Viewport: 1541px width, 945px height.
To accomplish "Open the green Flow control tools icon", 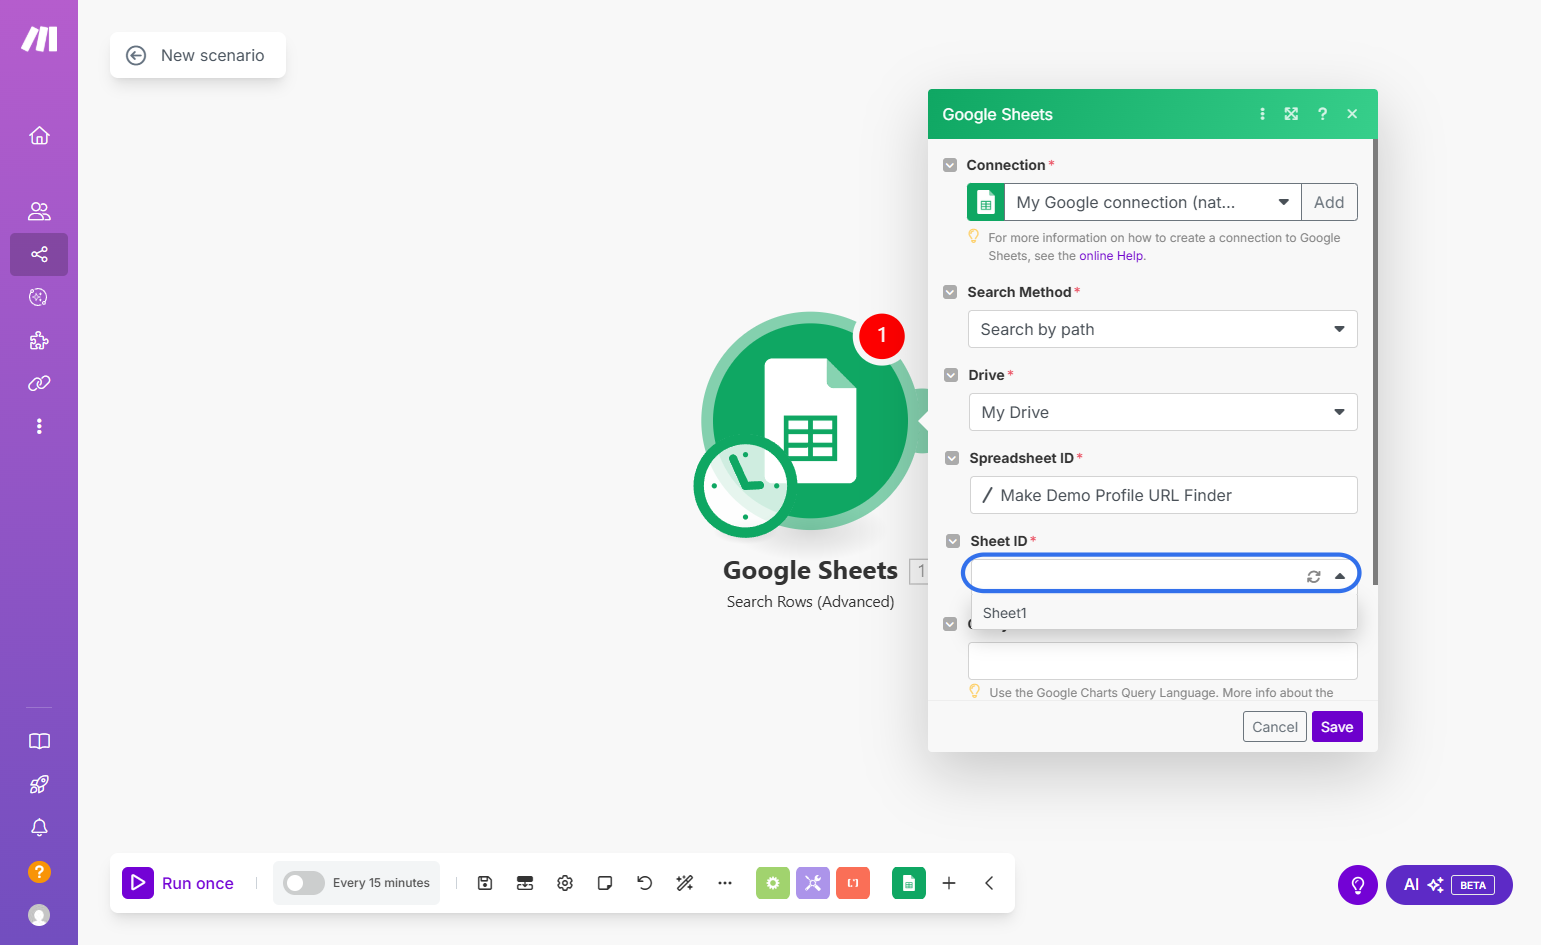I will pos(773,883).
